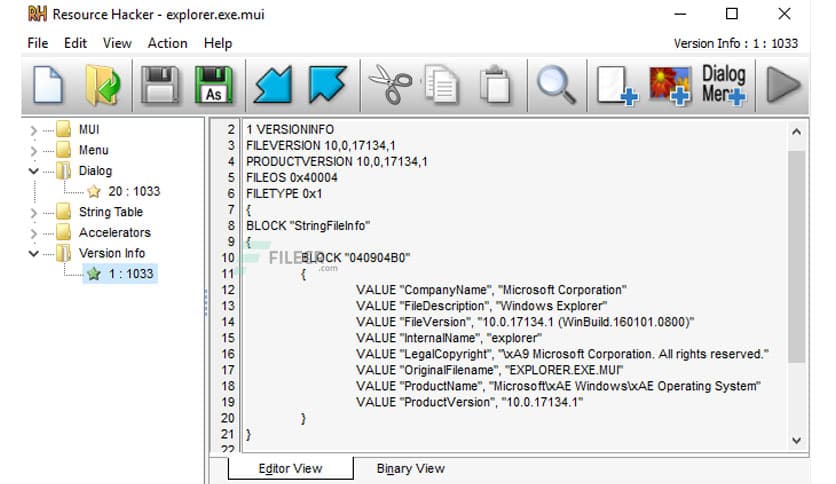Click the Save floppy disk icon
Viewport: 836px width, 484px height.
point(158,85)
